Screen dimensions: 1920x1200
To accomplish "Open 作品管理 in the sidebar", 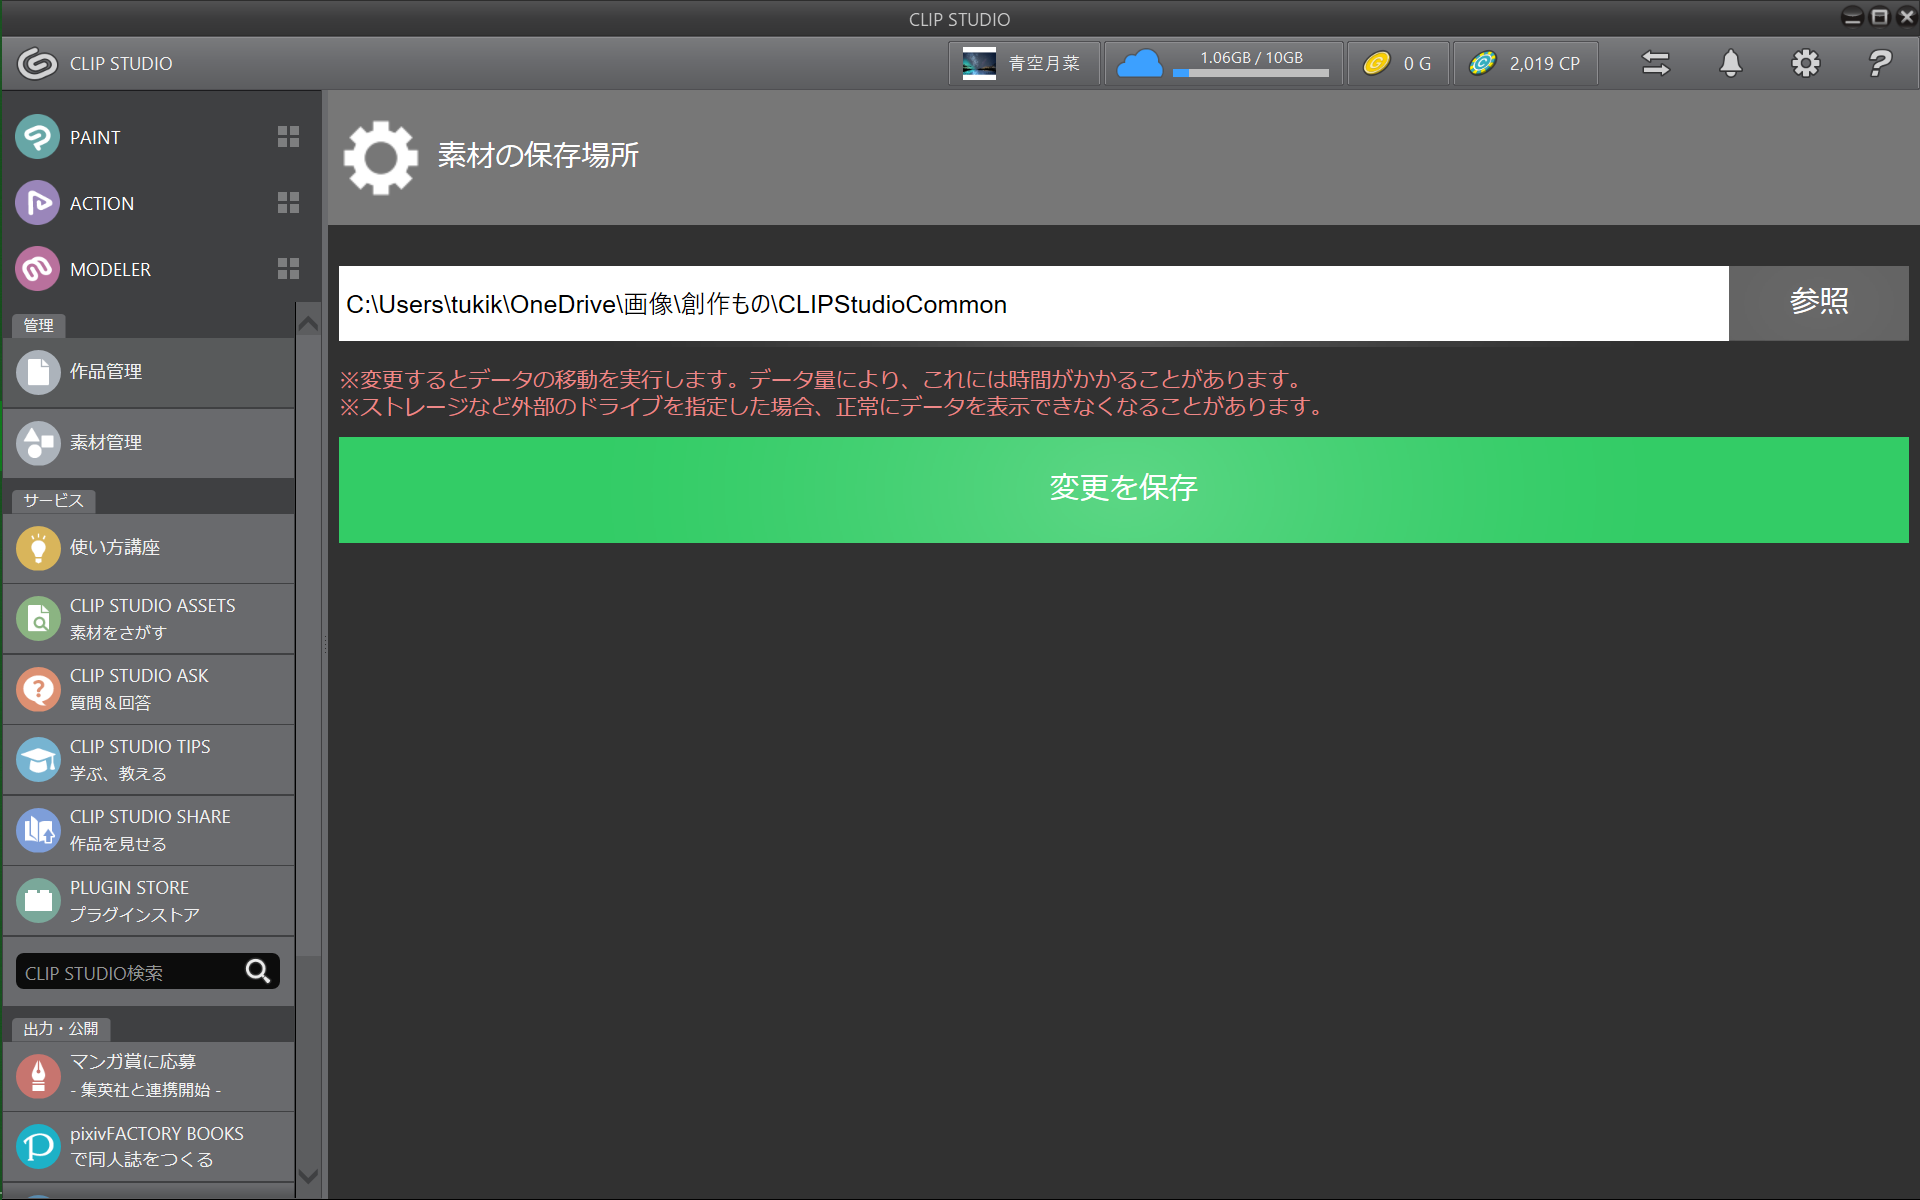I will 148,372.
